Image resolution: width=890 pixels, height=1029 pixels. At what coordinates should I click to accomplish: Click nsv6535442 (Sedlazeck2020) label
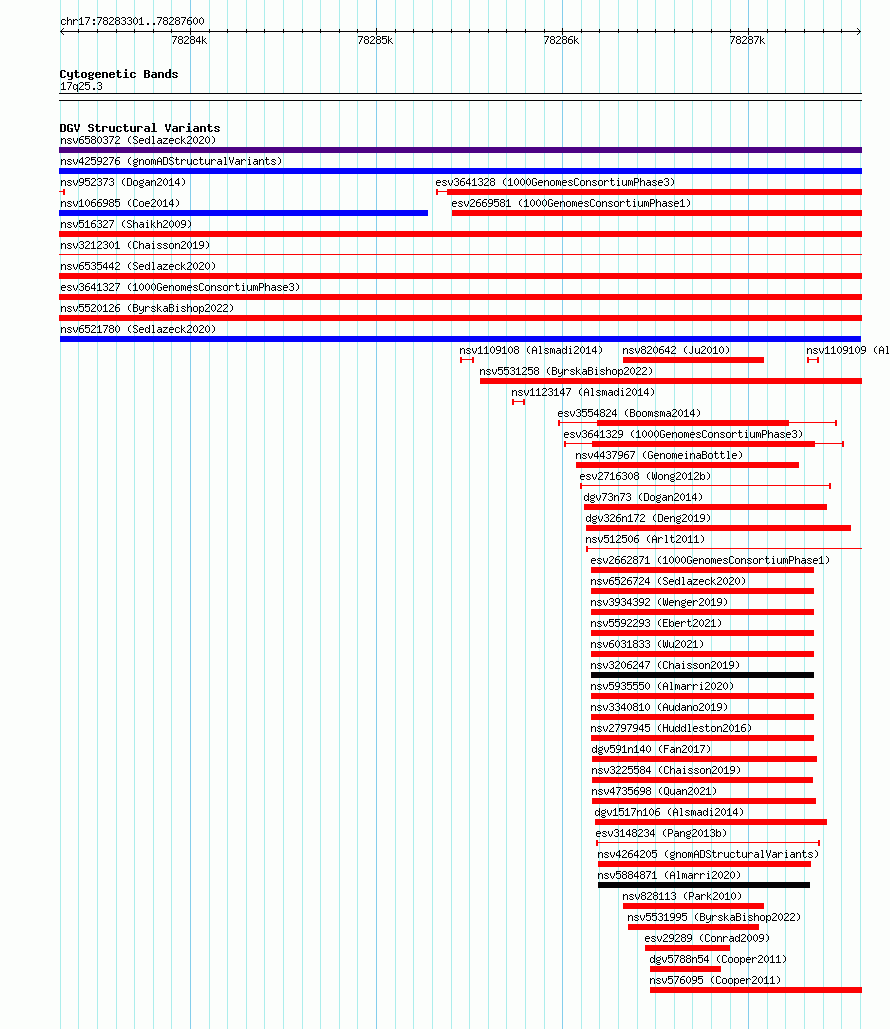pos(138,266)
